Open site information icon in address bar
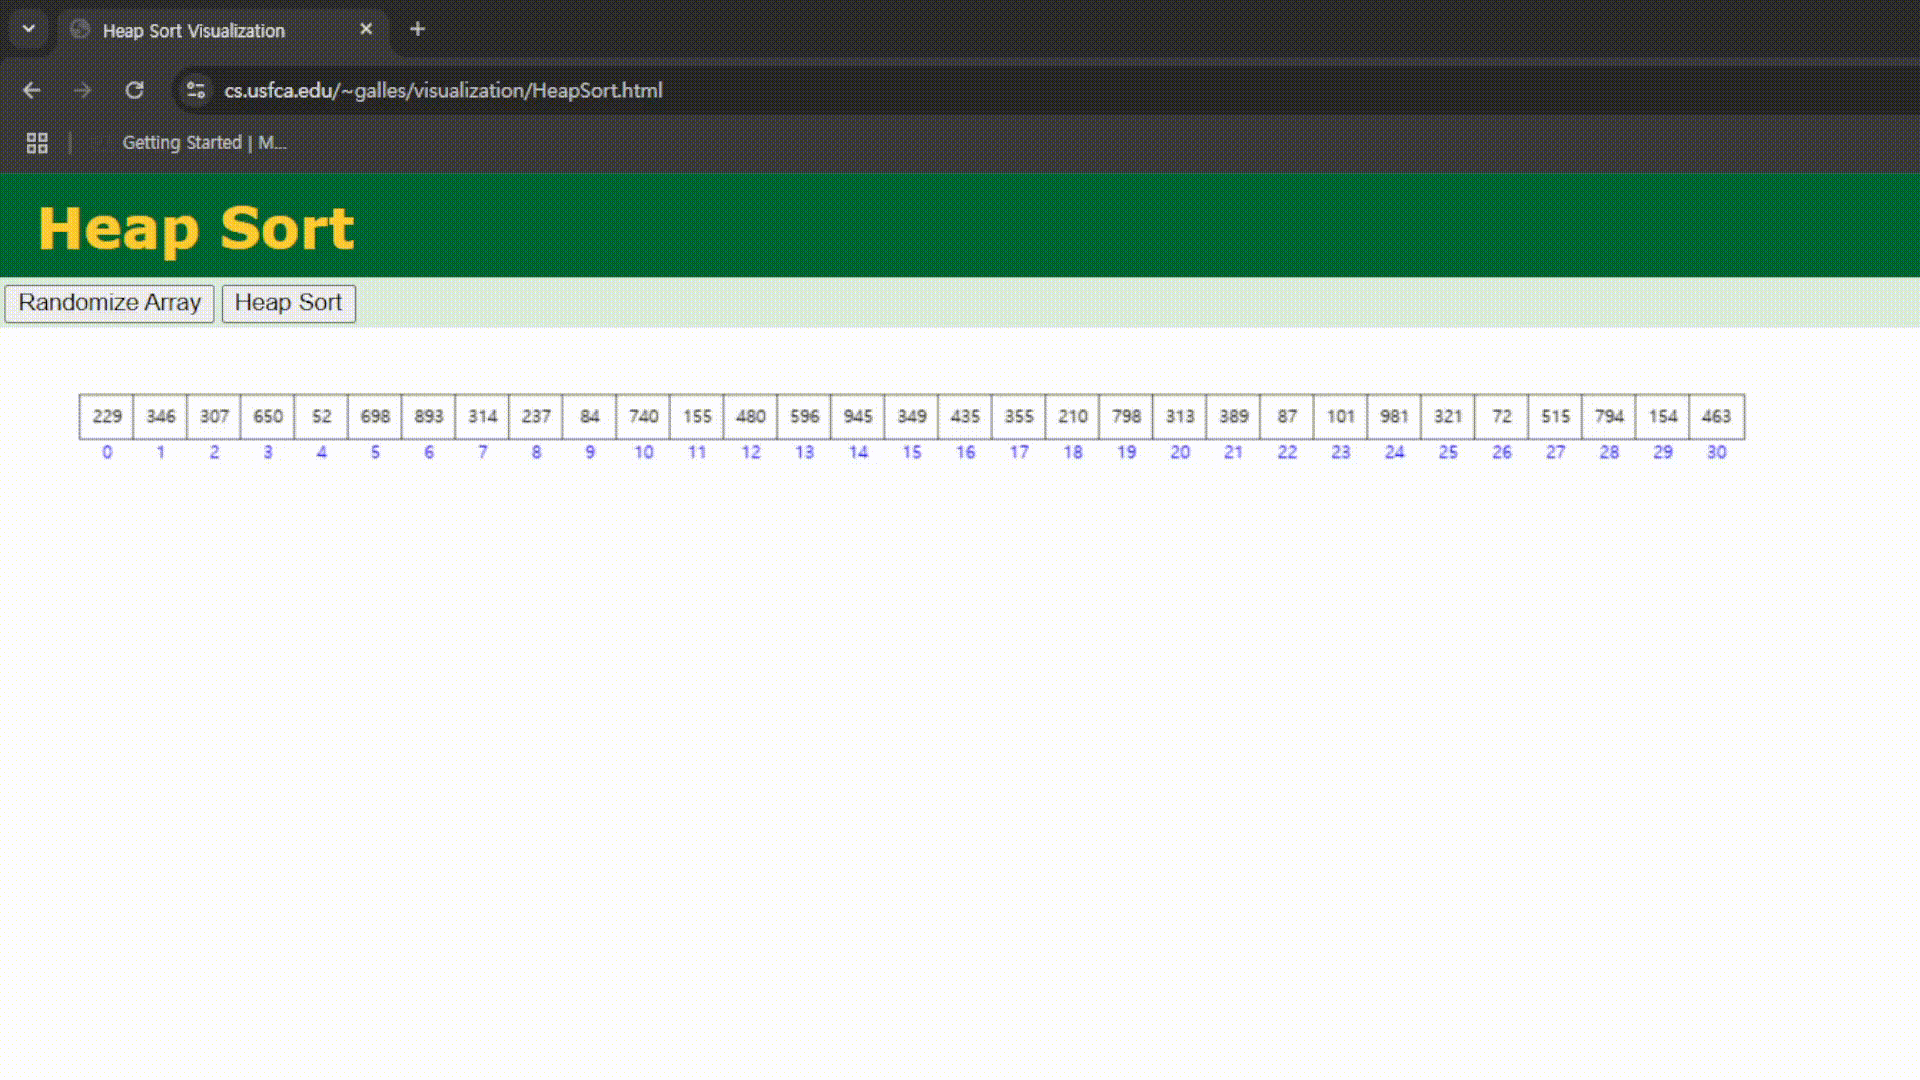 pos(196,90)
